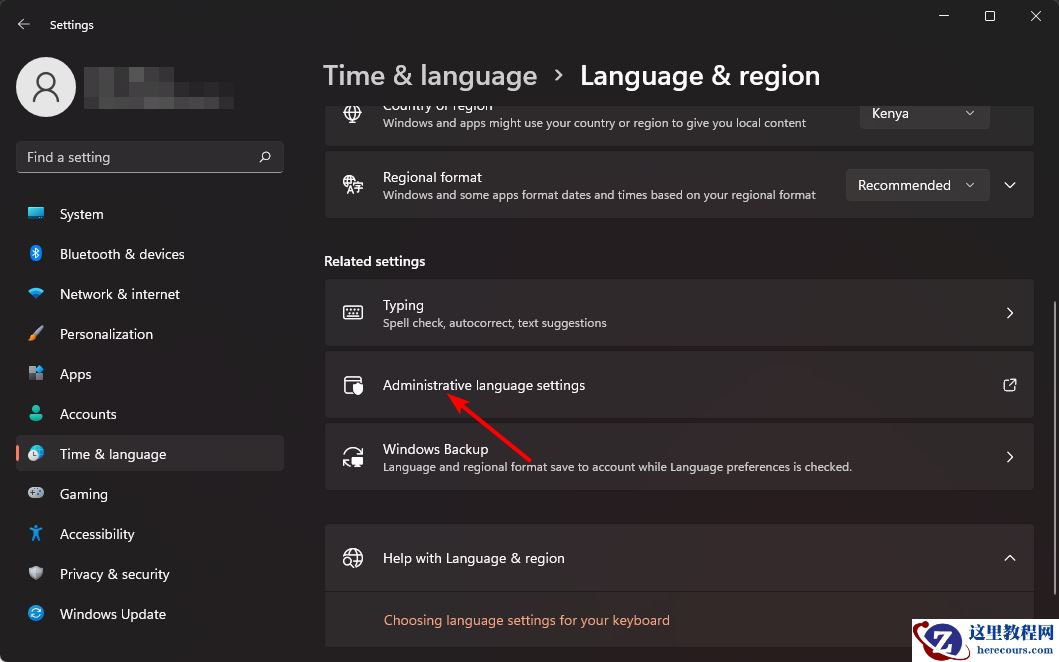Open Accounts settings
Image resolution: width=1059 pixels, height=662 pixels.
coord(88,414)
